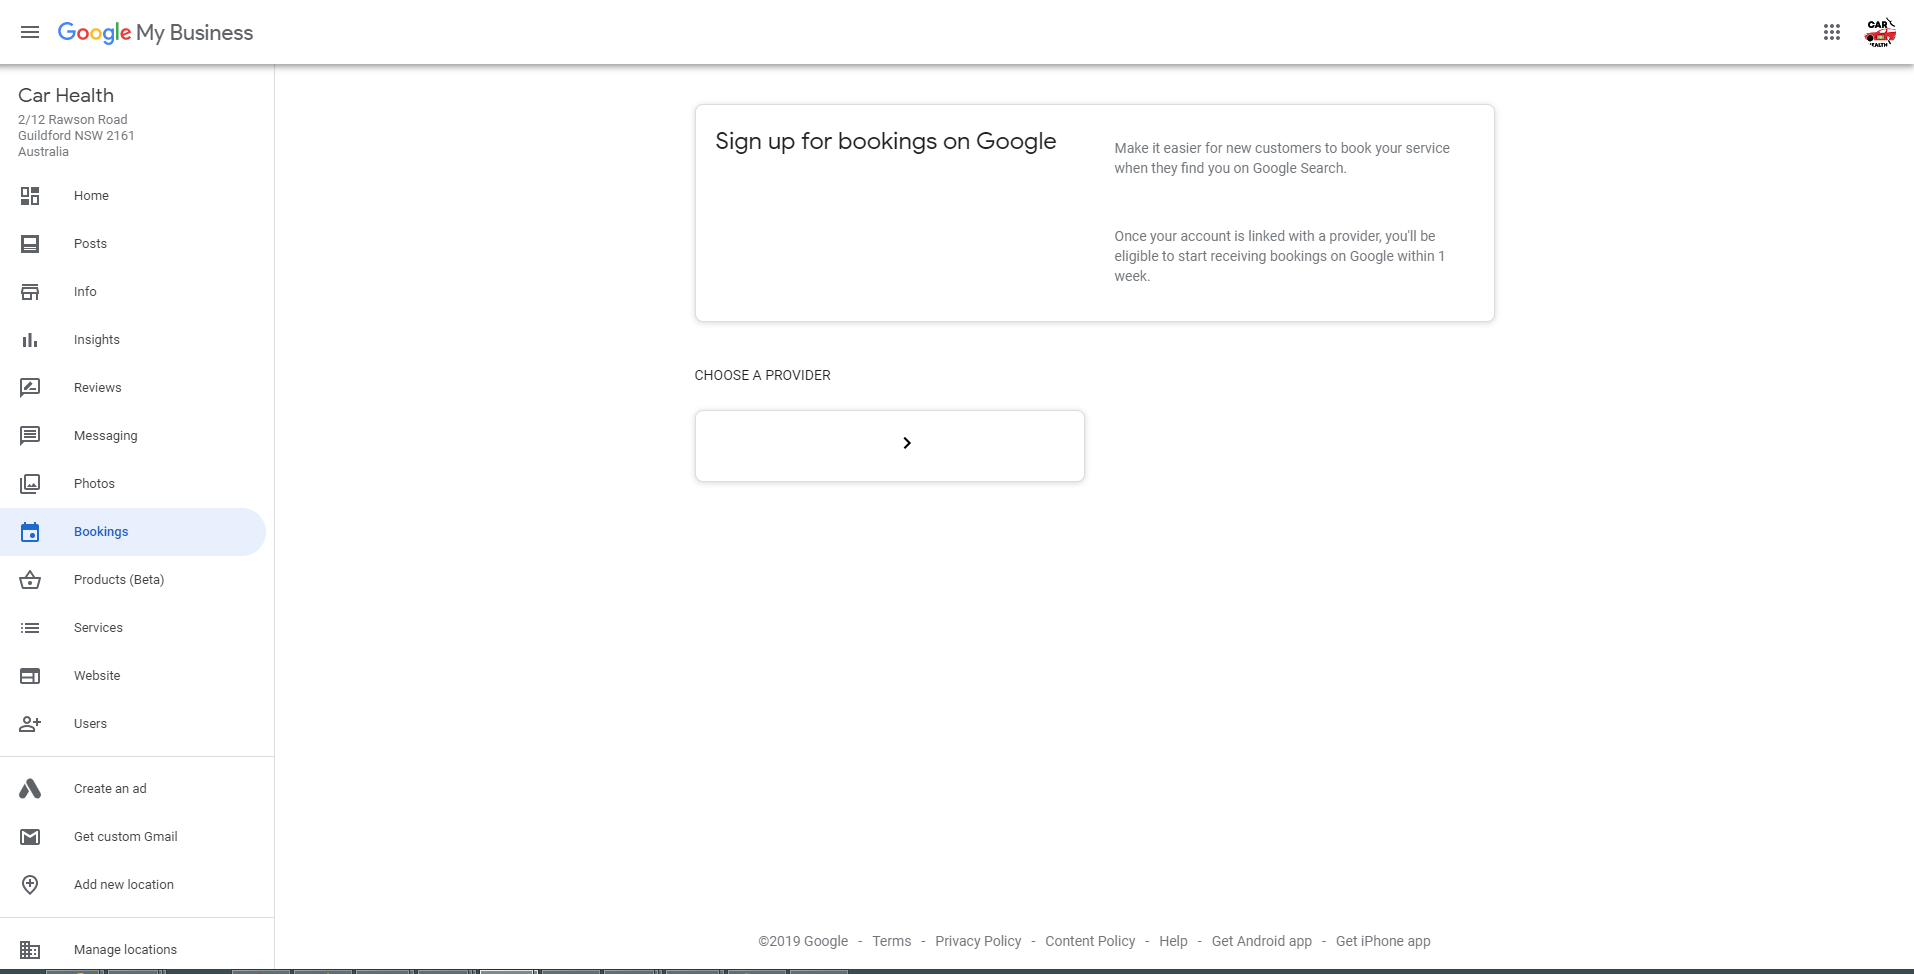Viewport: 1914px width, 974px height.
Task: Select Create an ad
Action: click(133, 789)
